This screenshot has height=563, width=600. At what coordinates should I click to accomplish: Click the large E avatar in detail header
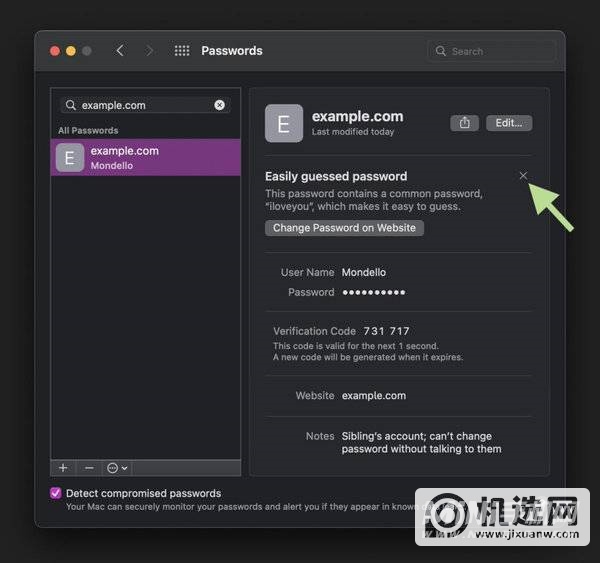[284, 123]
